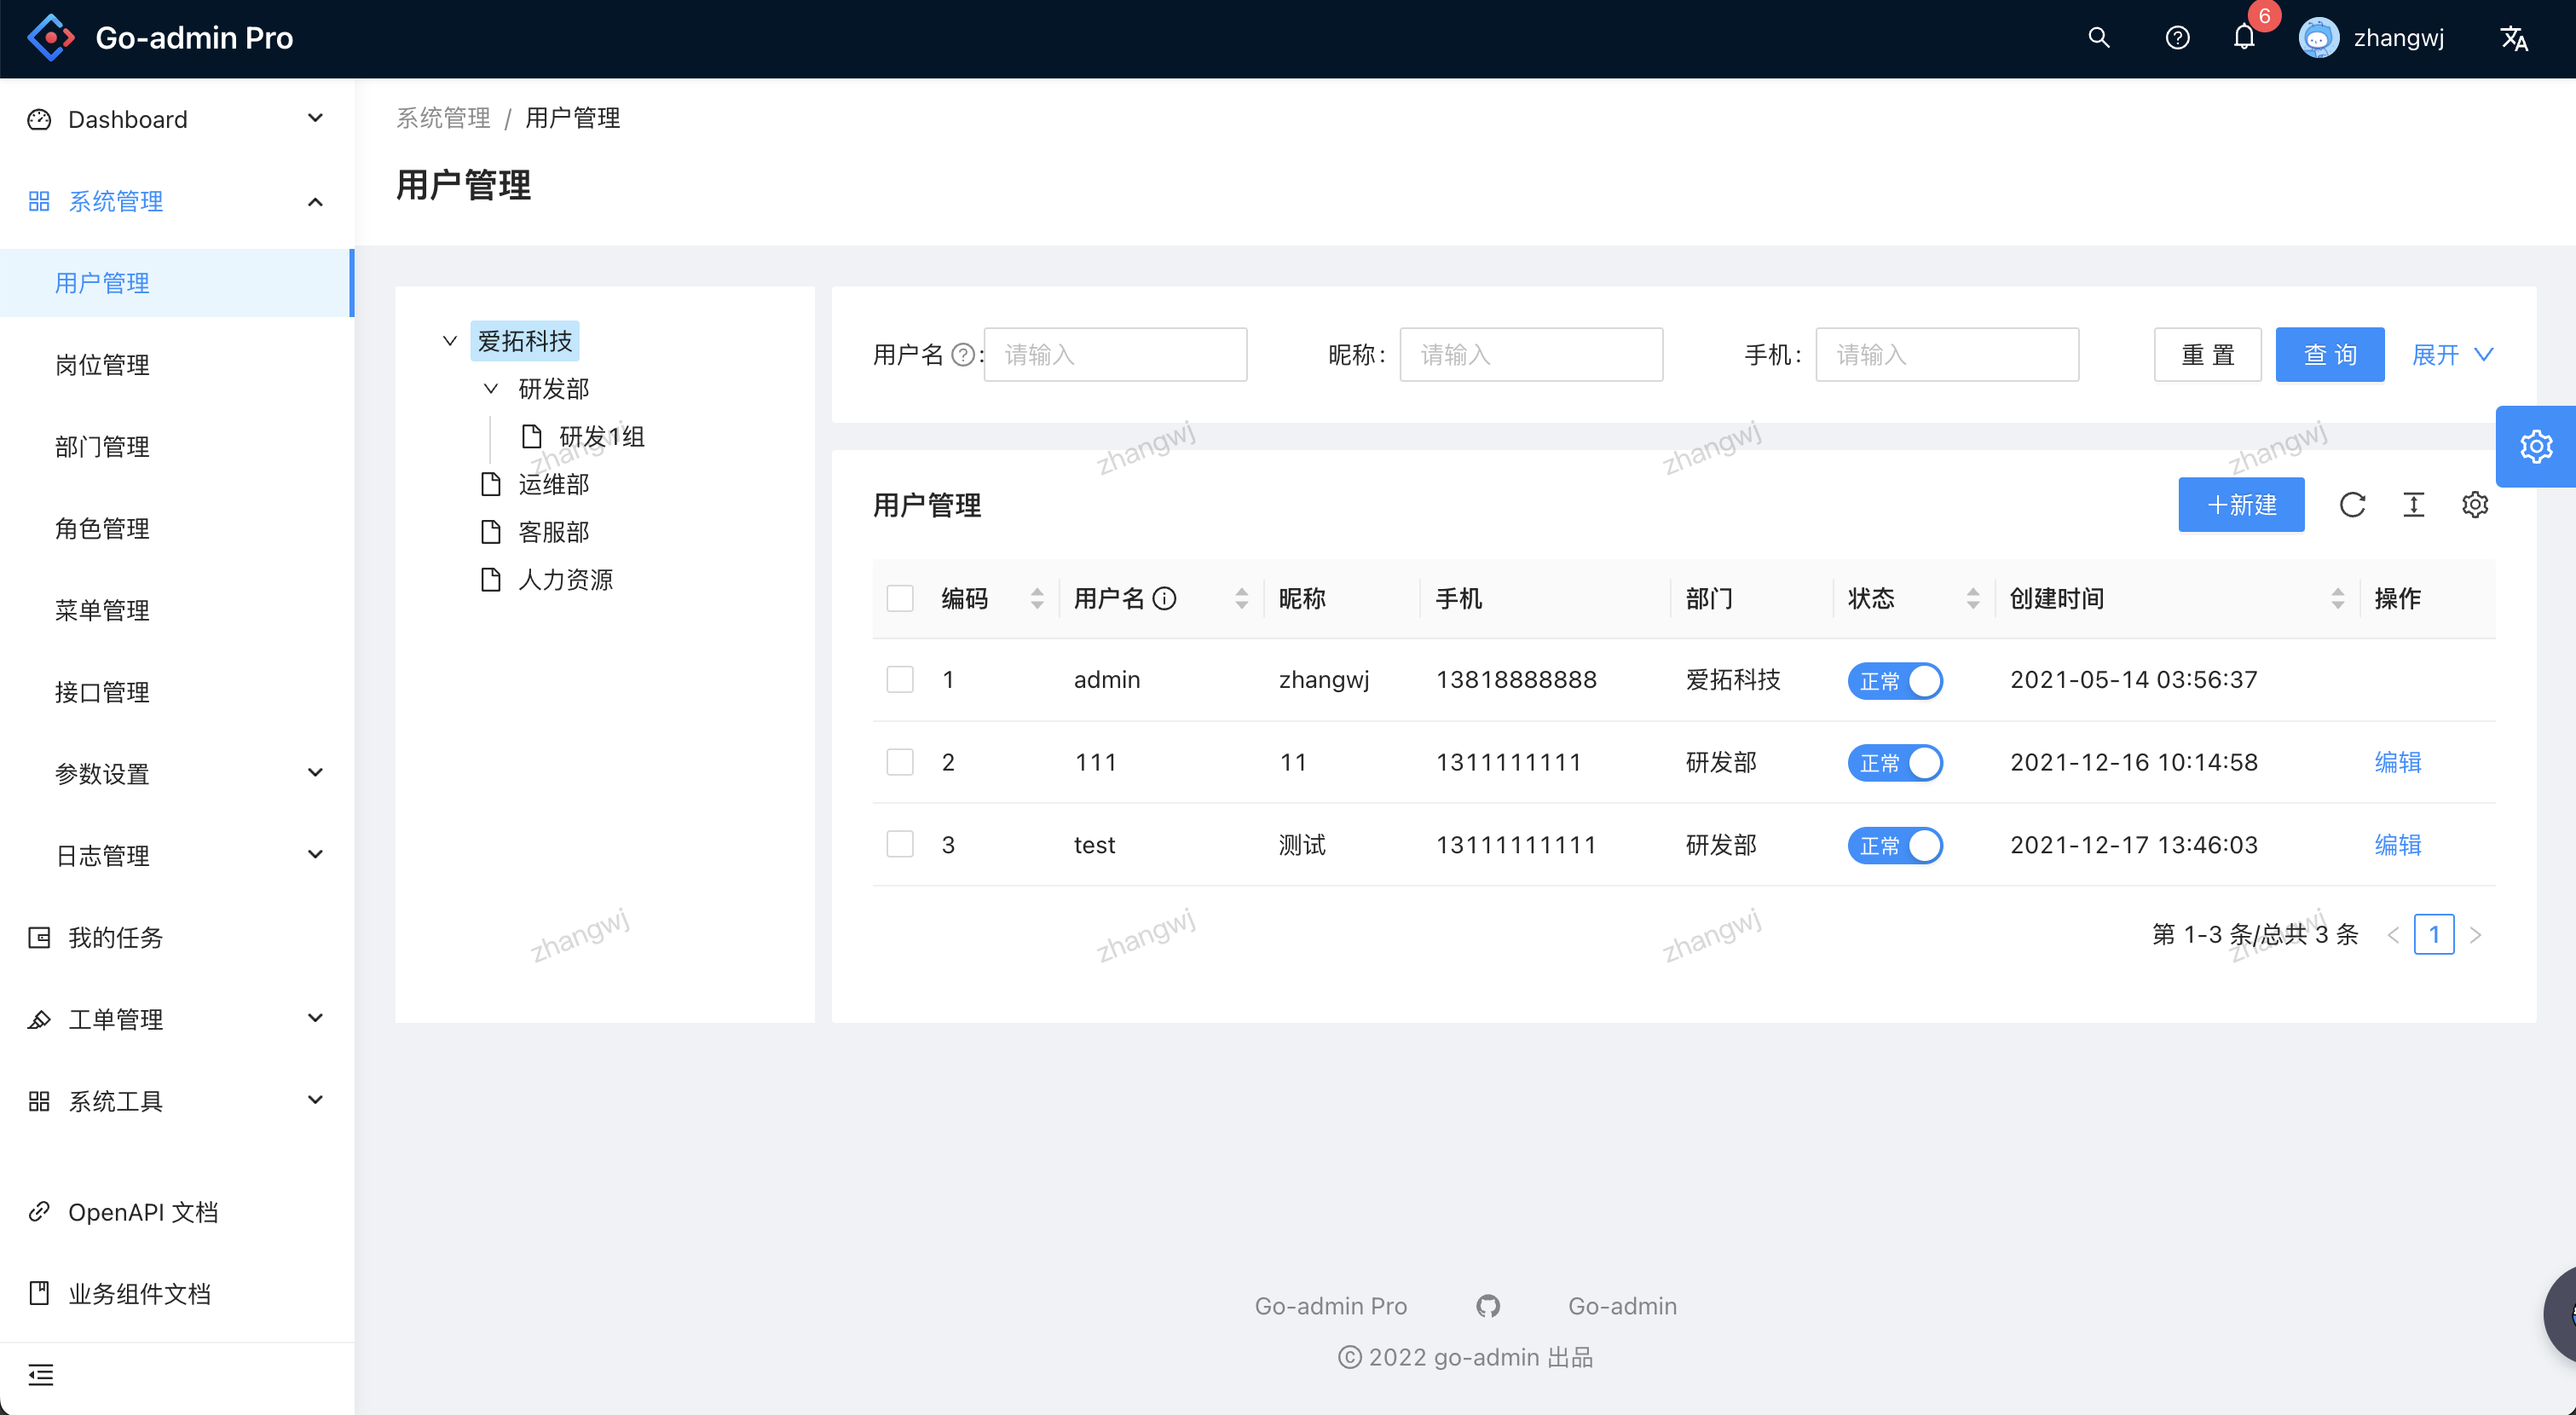Click the blue 查询 search button

(2330, 354)
